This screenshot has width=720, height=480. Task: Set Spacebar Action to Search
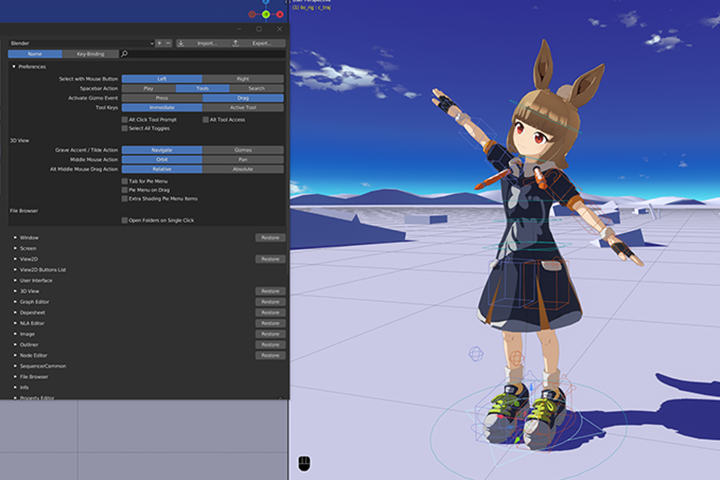[x=256, y=88]
